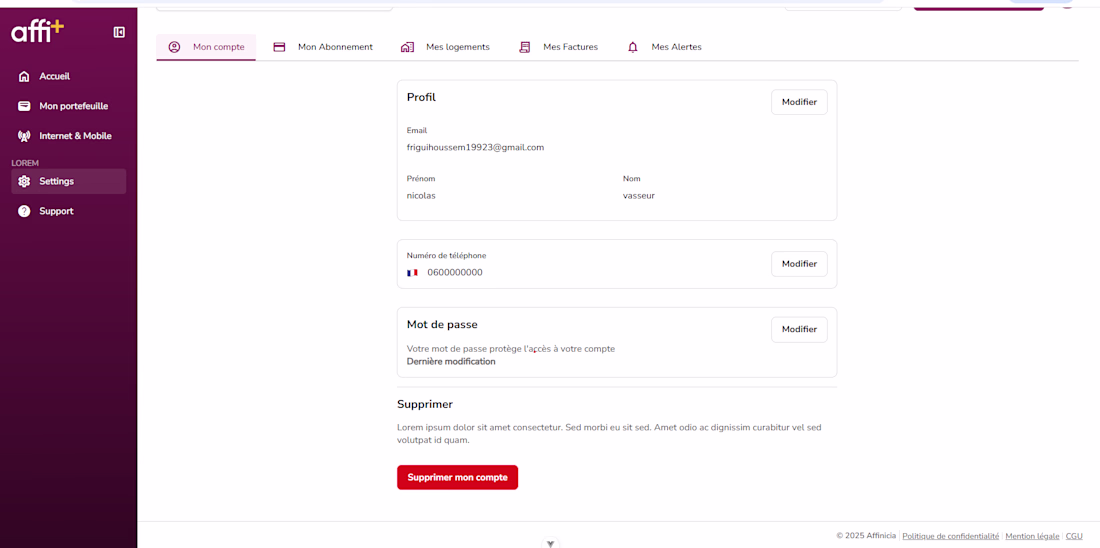Image resolution: width=1100 pixels, height=548 pixels.
Task: Click the down arrow at page bottom
Action: [x=551, y=543]
